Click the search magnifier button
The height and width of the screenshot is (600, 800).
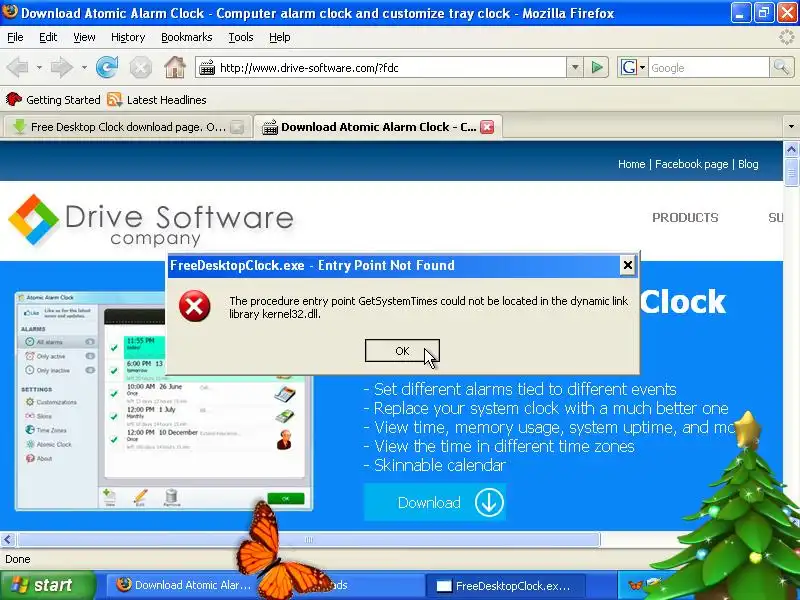point(781,67)
